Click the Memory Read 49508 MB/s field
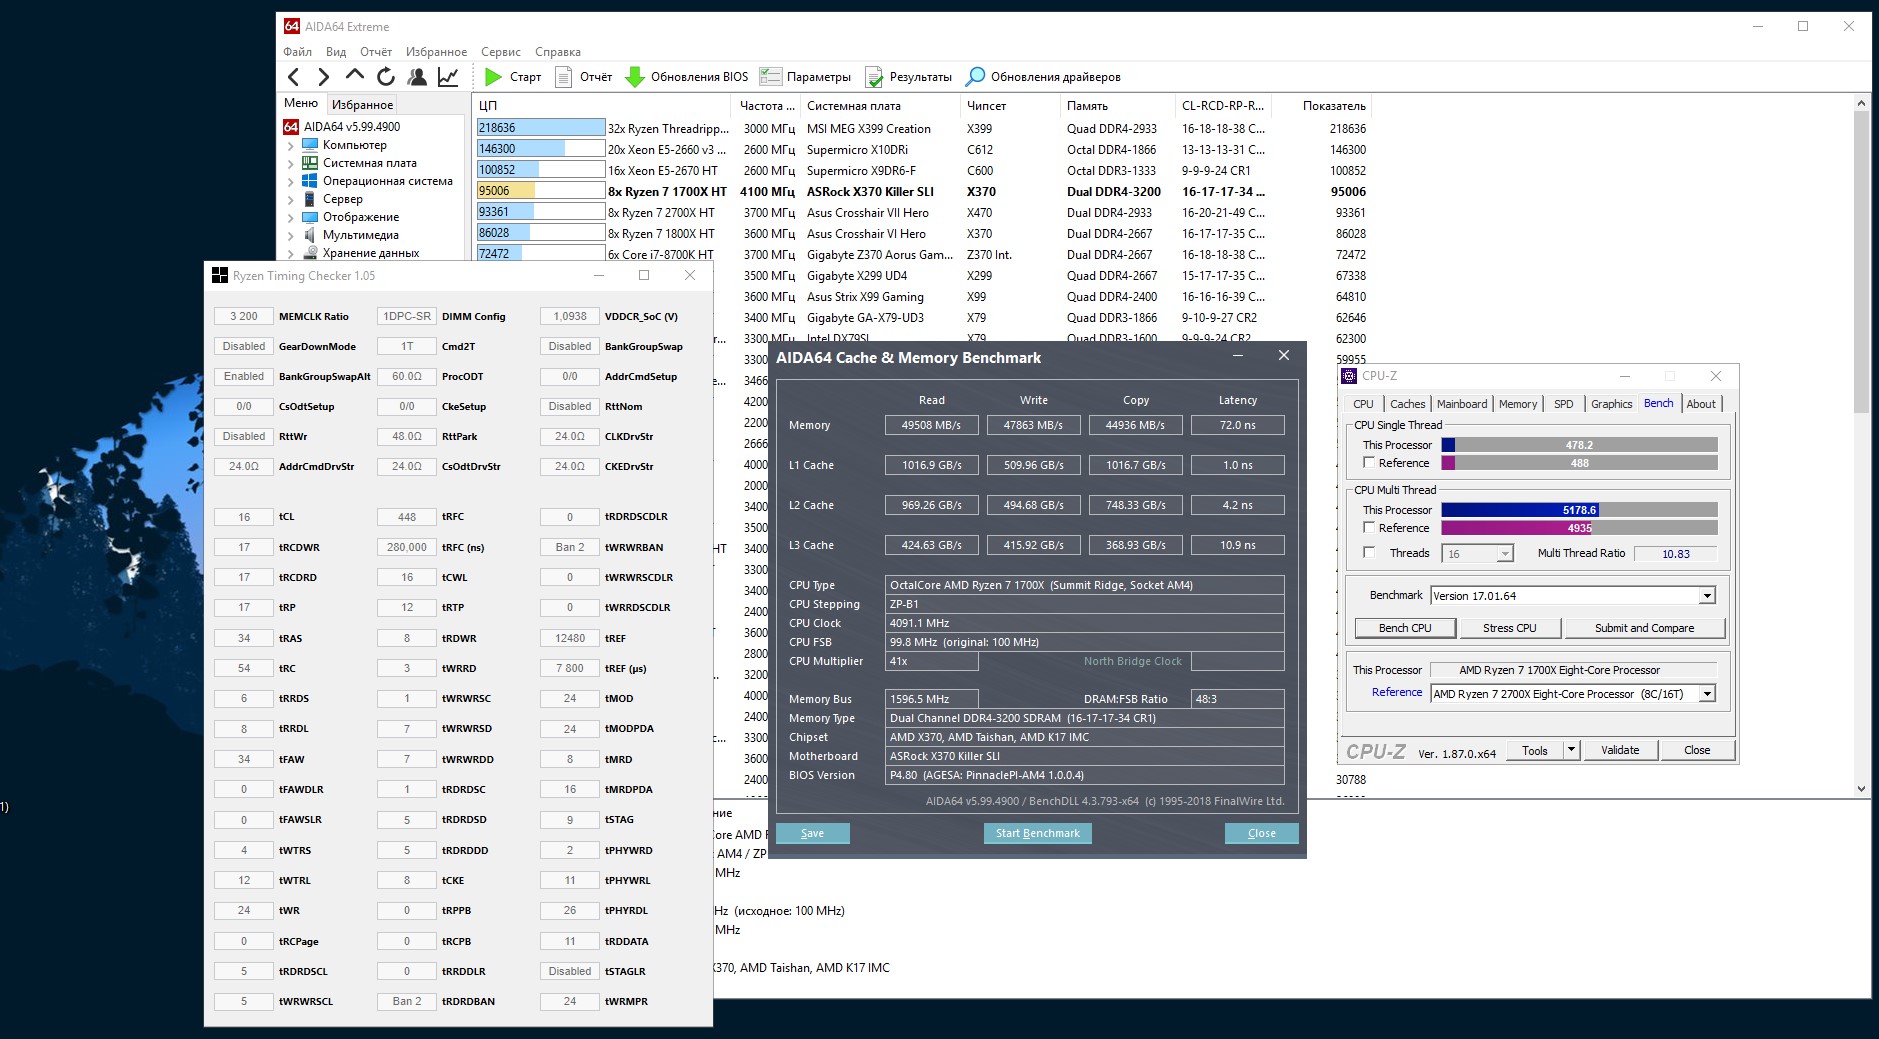 click(931, 425)
